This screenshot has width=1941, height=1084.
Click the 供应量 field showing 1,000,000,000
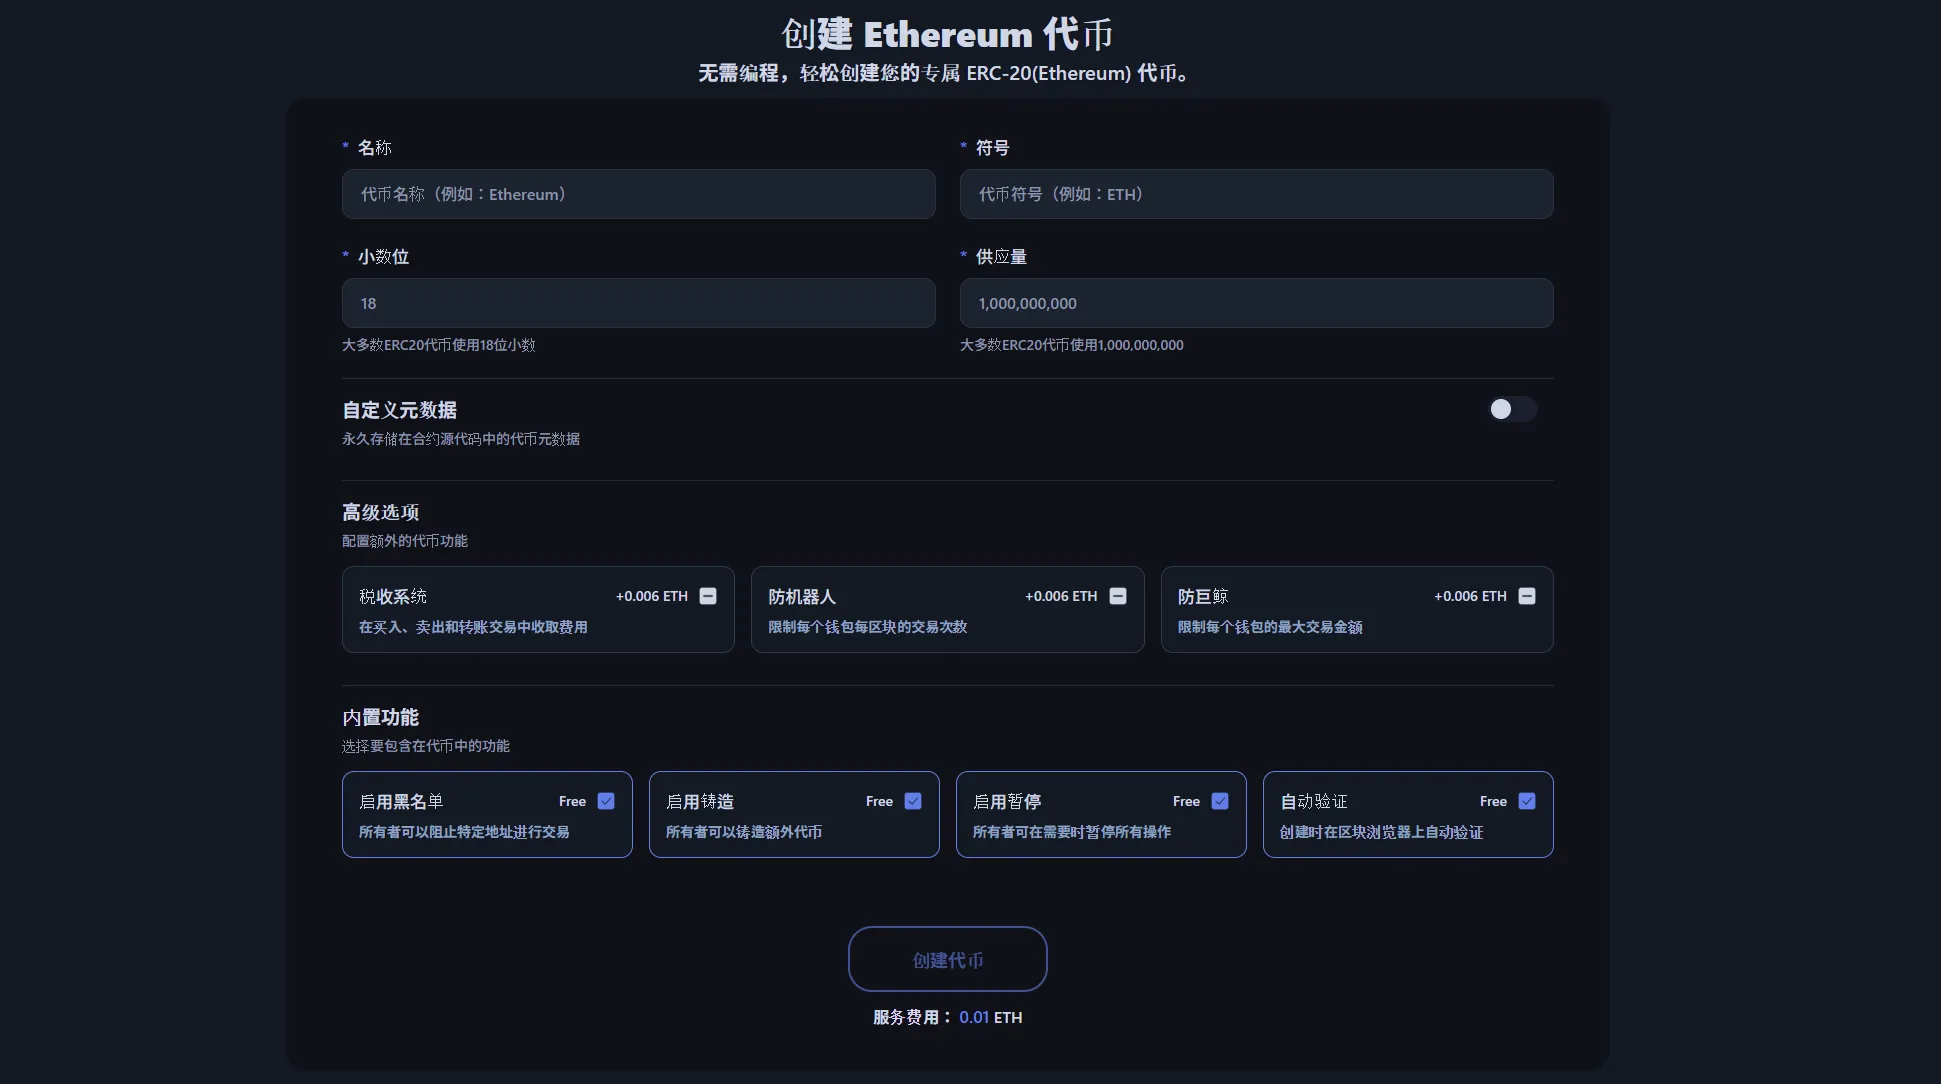(1255, 303)
